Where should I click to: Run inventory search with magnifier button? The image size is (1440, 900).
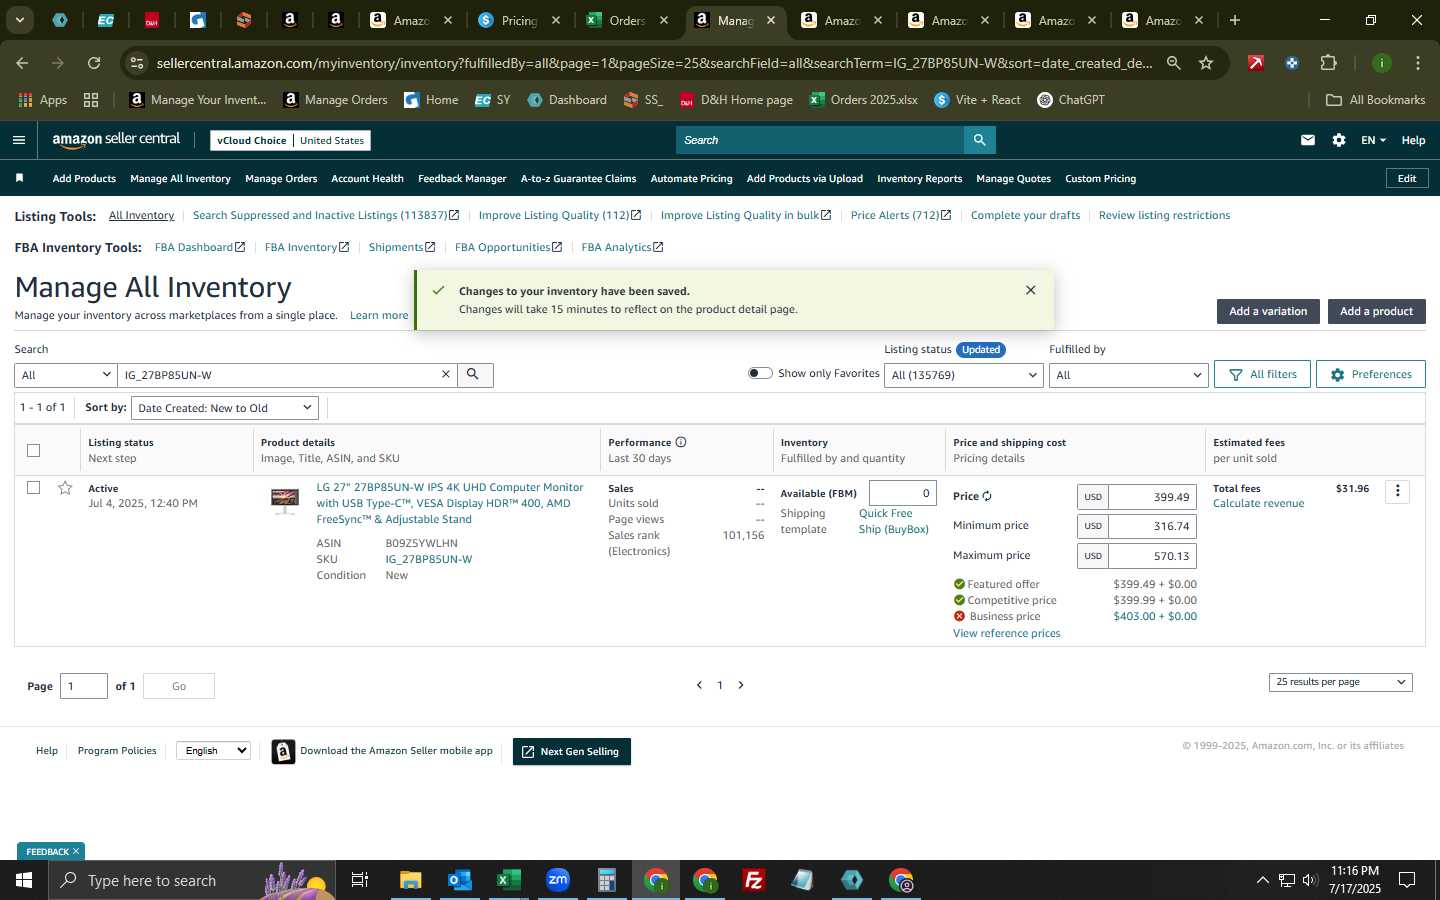coord(474,374)
